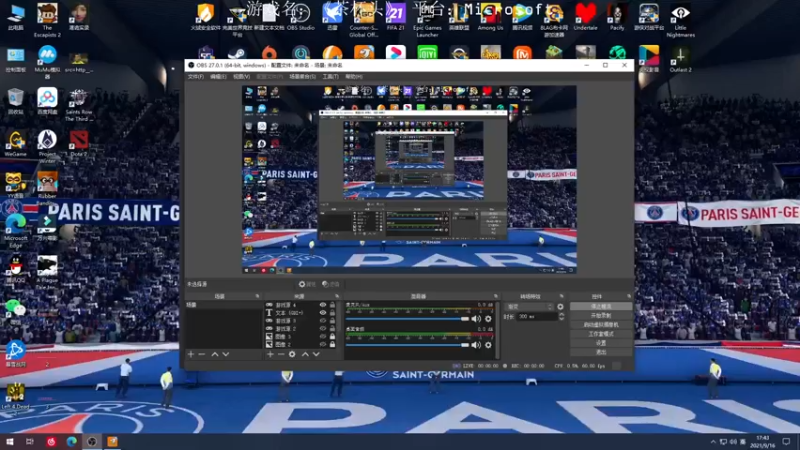
Task: Click the transition duration stepper arrows
Action: [x=561, y=317]
